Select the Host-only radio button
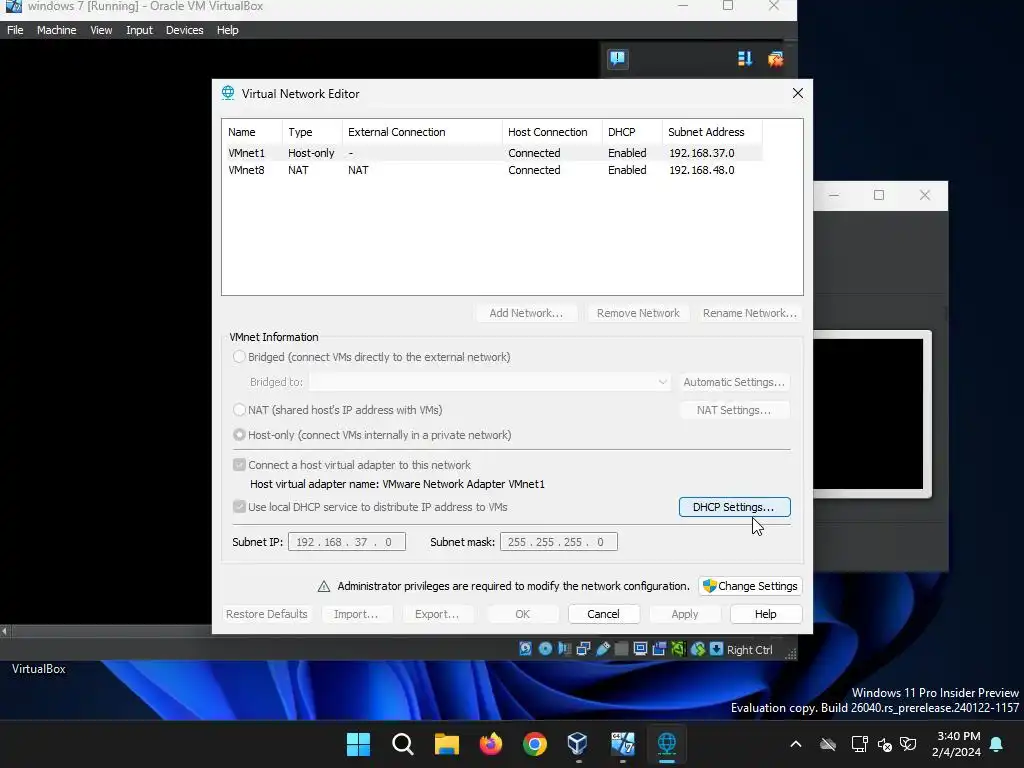This screenshot has height=768, width=1024. (239, 434)
